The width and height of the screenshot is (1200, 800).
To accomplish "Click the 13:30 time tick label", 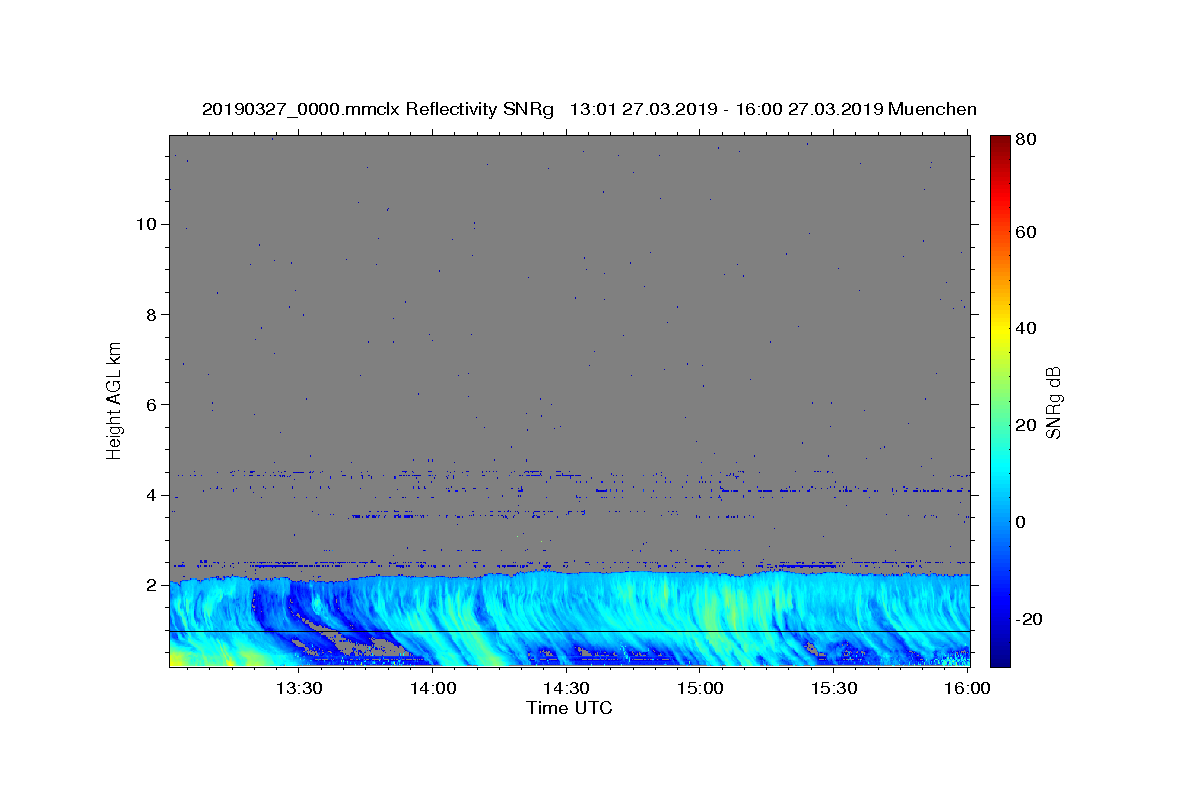I will [299, 688].
